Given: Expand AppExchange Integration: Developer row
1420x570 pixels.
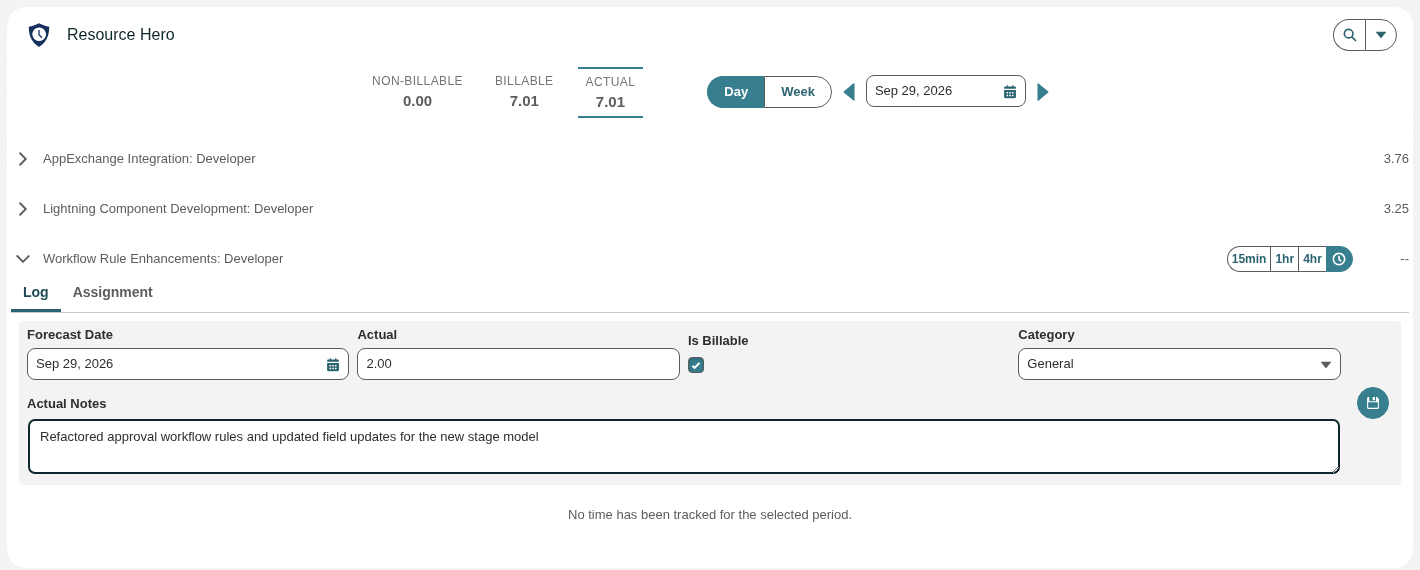Looking at the screenshot, I should (x=23, y=159).
